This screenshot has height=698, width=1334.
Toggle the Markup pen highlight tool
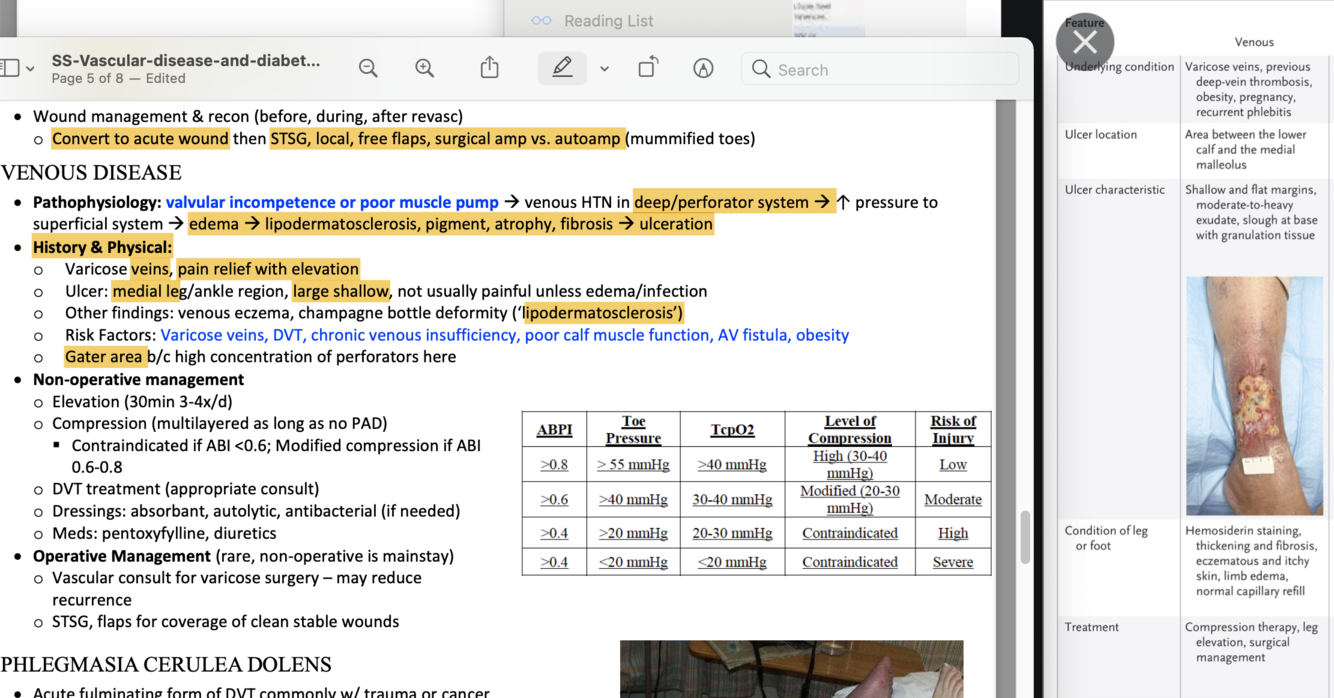[x=562, y=68]
